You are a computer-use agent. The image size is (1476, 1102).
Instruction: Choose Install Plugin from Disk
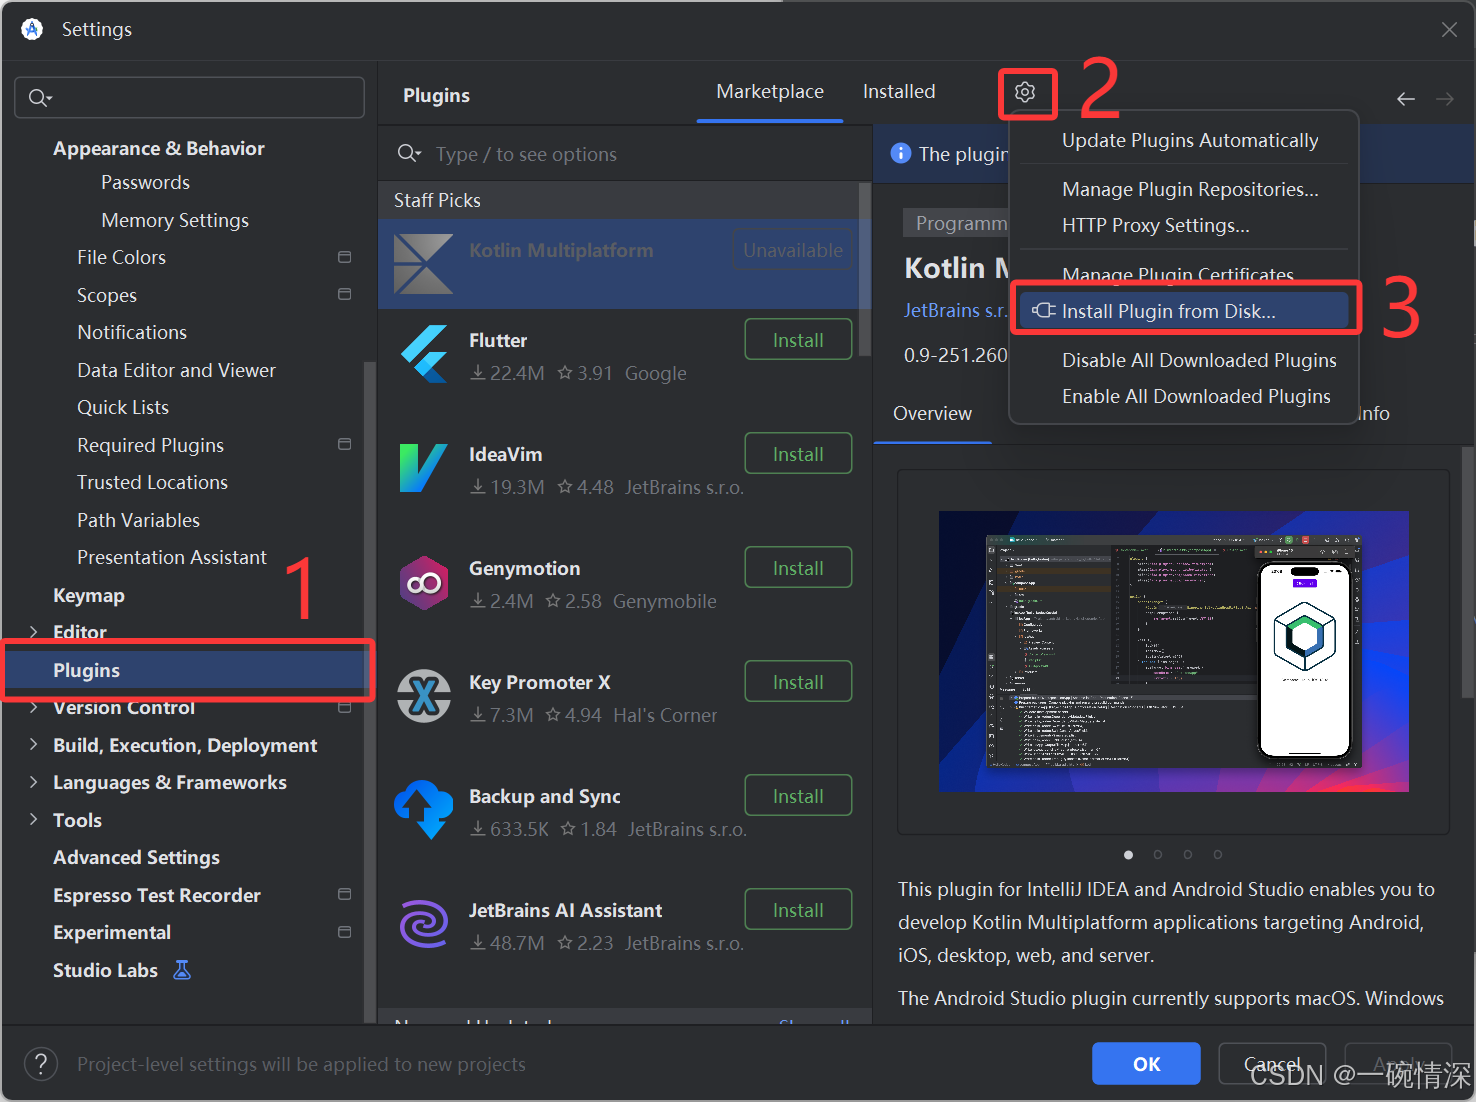click(x=1184, y=311)
